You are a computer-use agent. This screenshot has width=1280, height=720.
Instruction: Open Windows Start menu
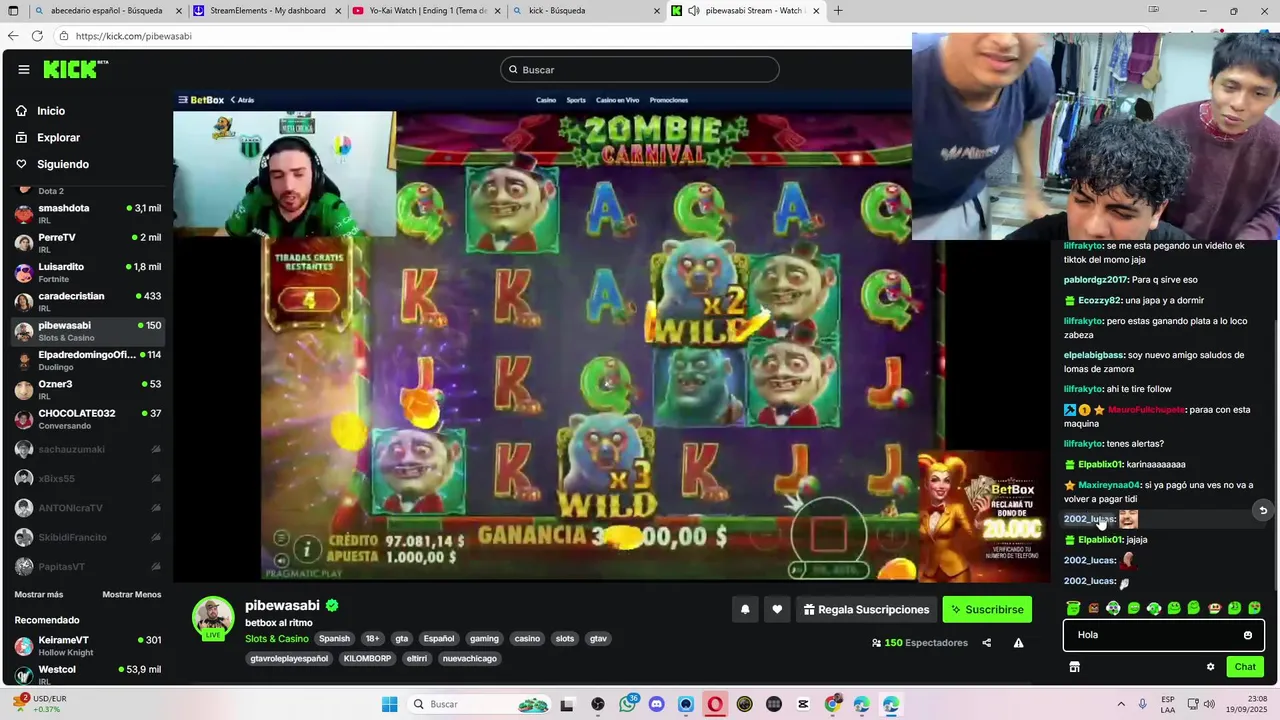390,704
